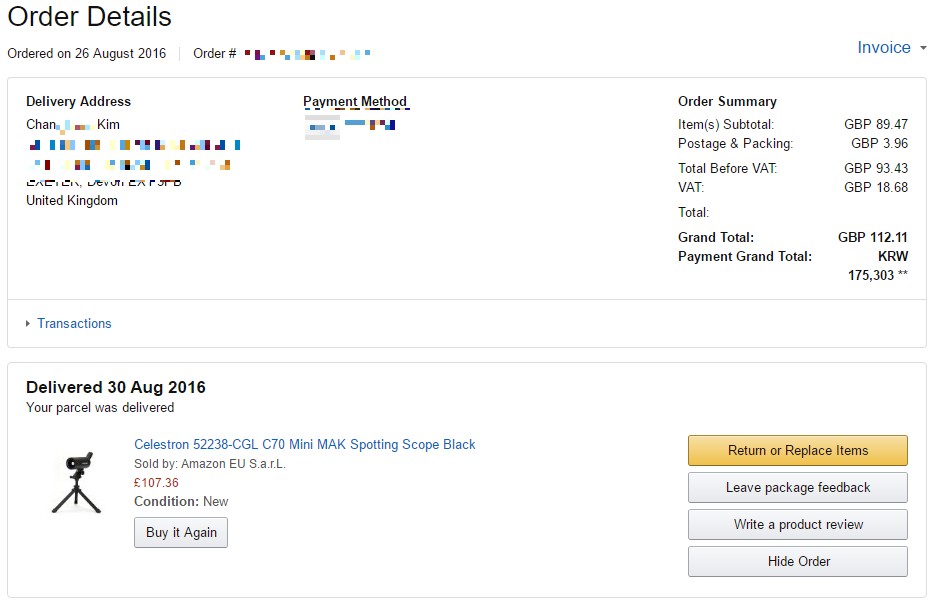Click the spotting scope product thumbnail

[x=76, y=483]
